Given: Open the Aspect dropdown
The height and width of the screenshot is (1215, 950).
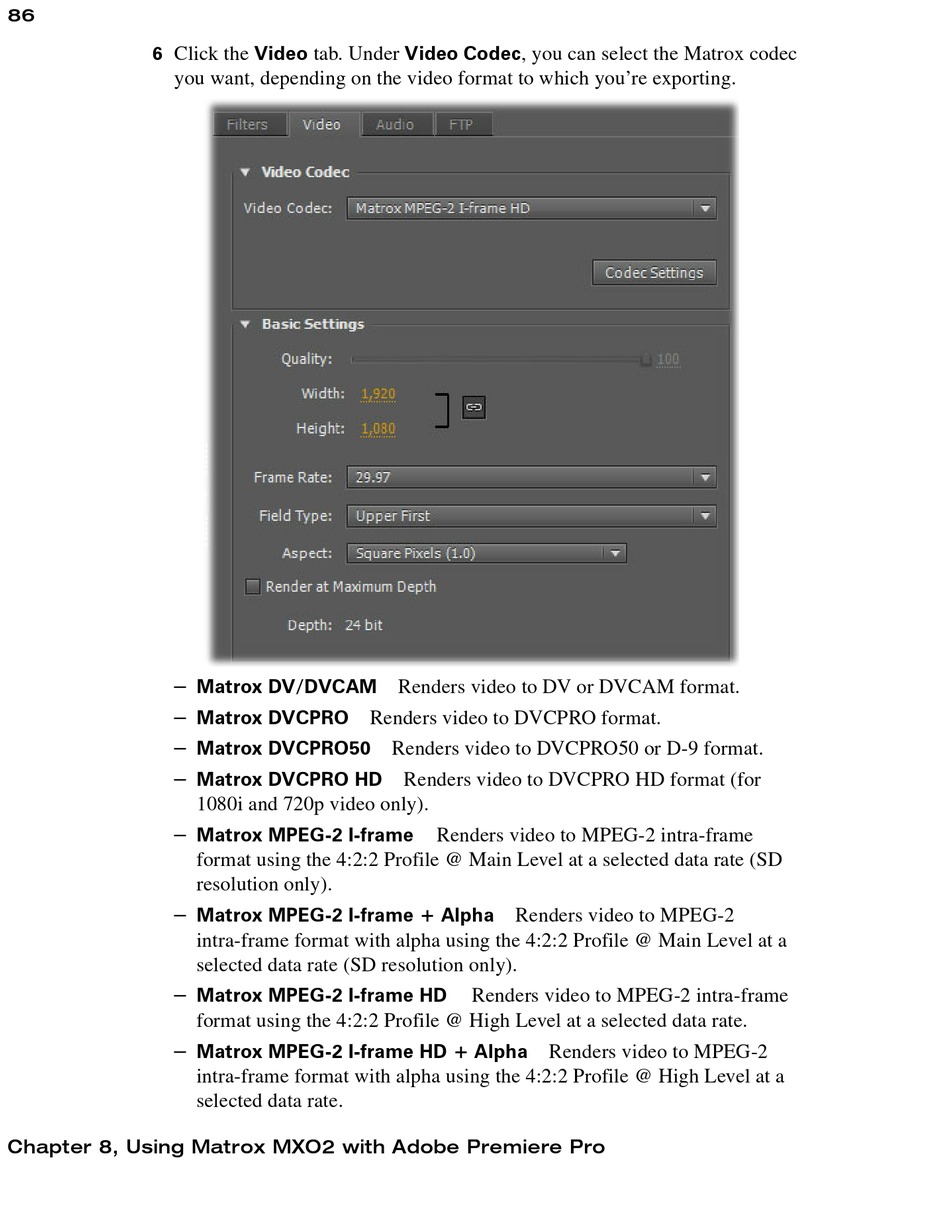Looking at the screenshot, I should pos(486,553).
